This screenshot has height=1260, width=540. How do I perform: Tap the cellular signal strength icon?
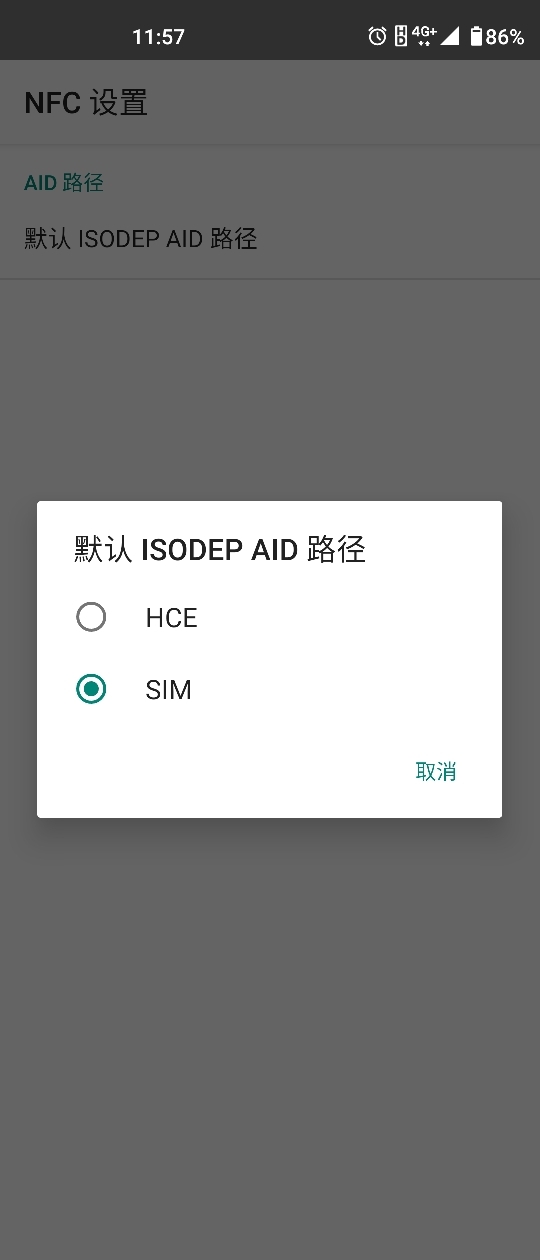point(450,37)
